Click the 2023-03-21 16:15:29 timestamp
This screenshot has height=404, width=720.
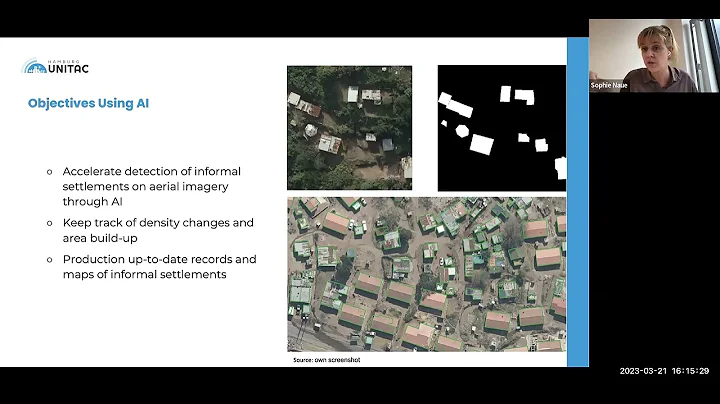(664, 371)
